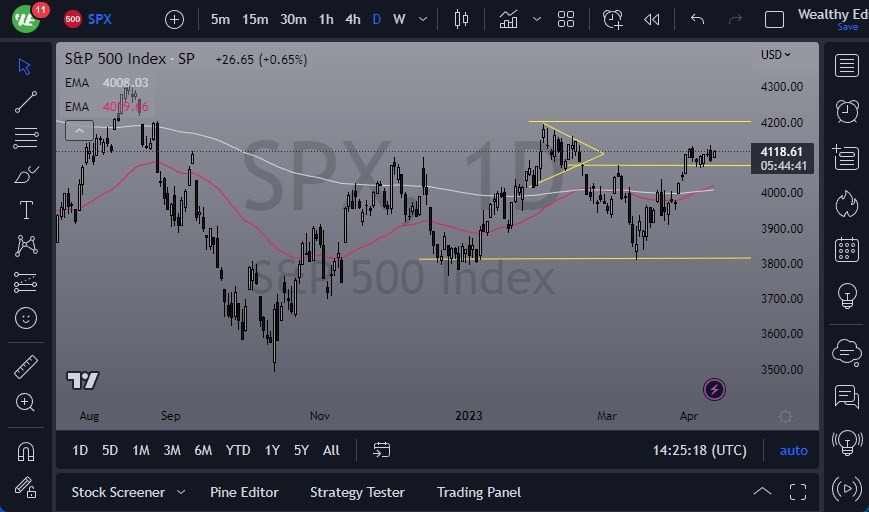Open the calendar panel in right sidebar
Image resolution: width=869 pixels, height=512 pixels.
click(x=847, y=249)
